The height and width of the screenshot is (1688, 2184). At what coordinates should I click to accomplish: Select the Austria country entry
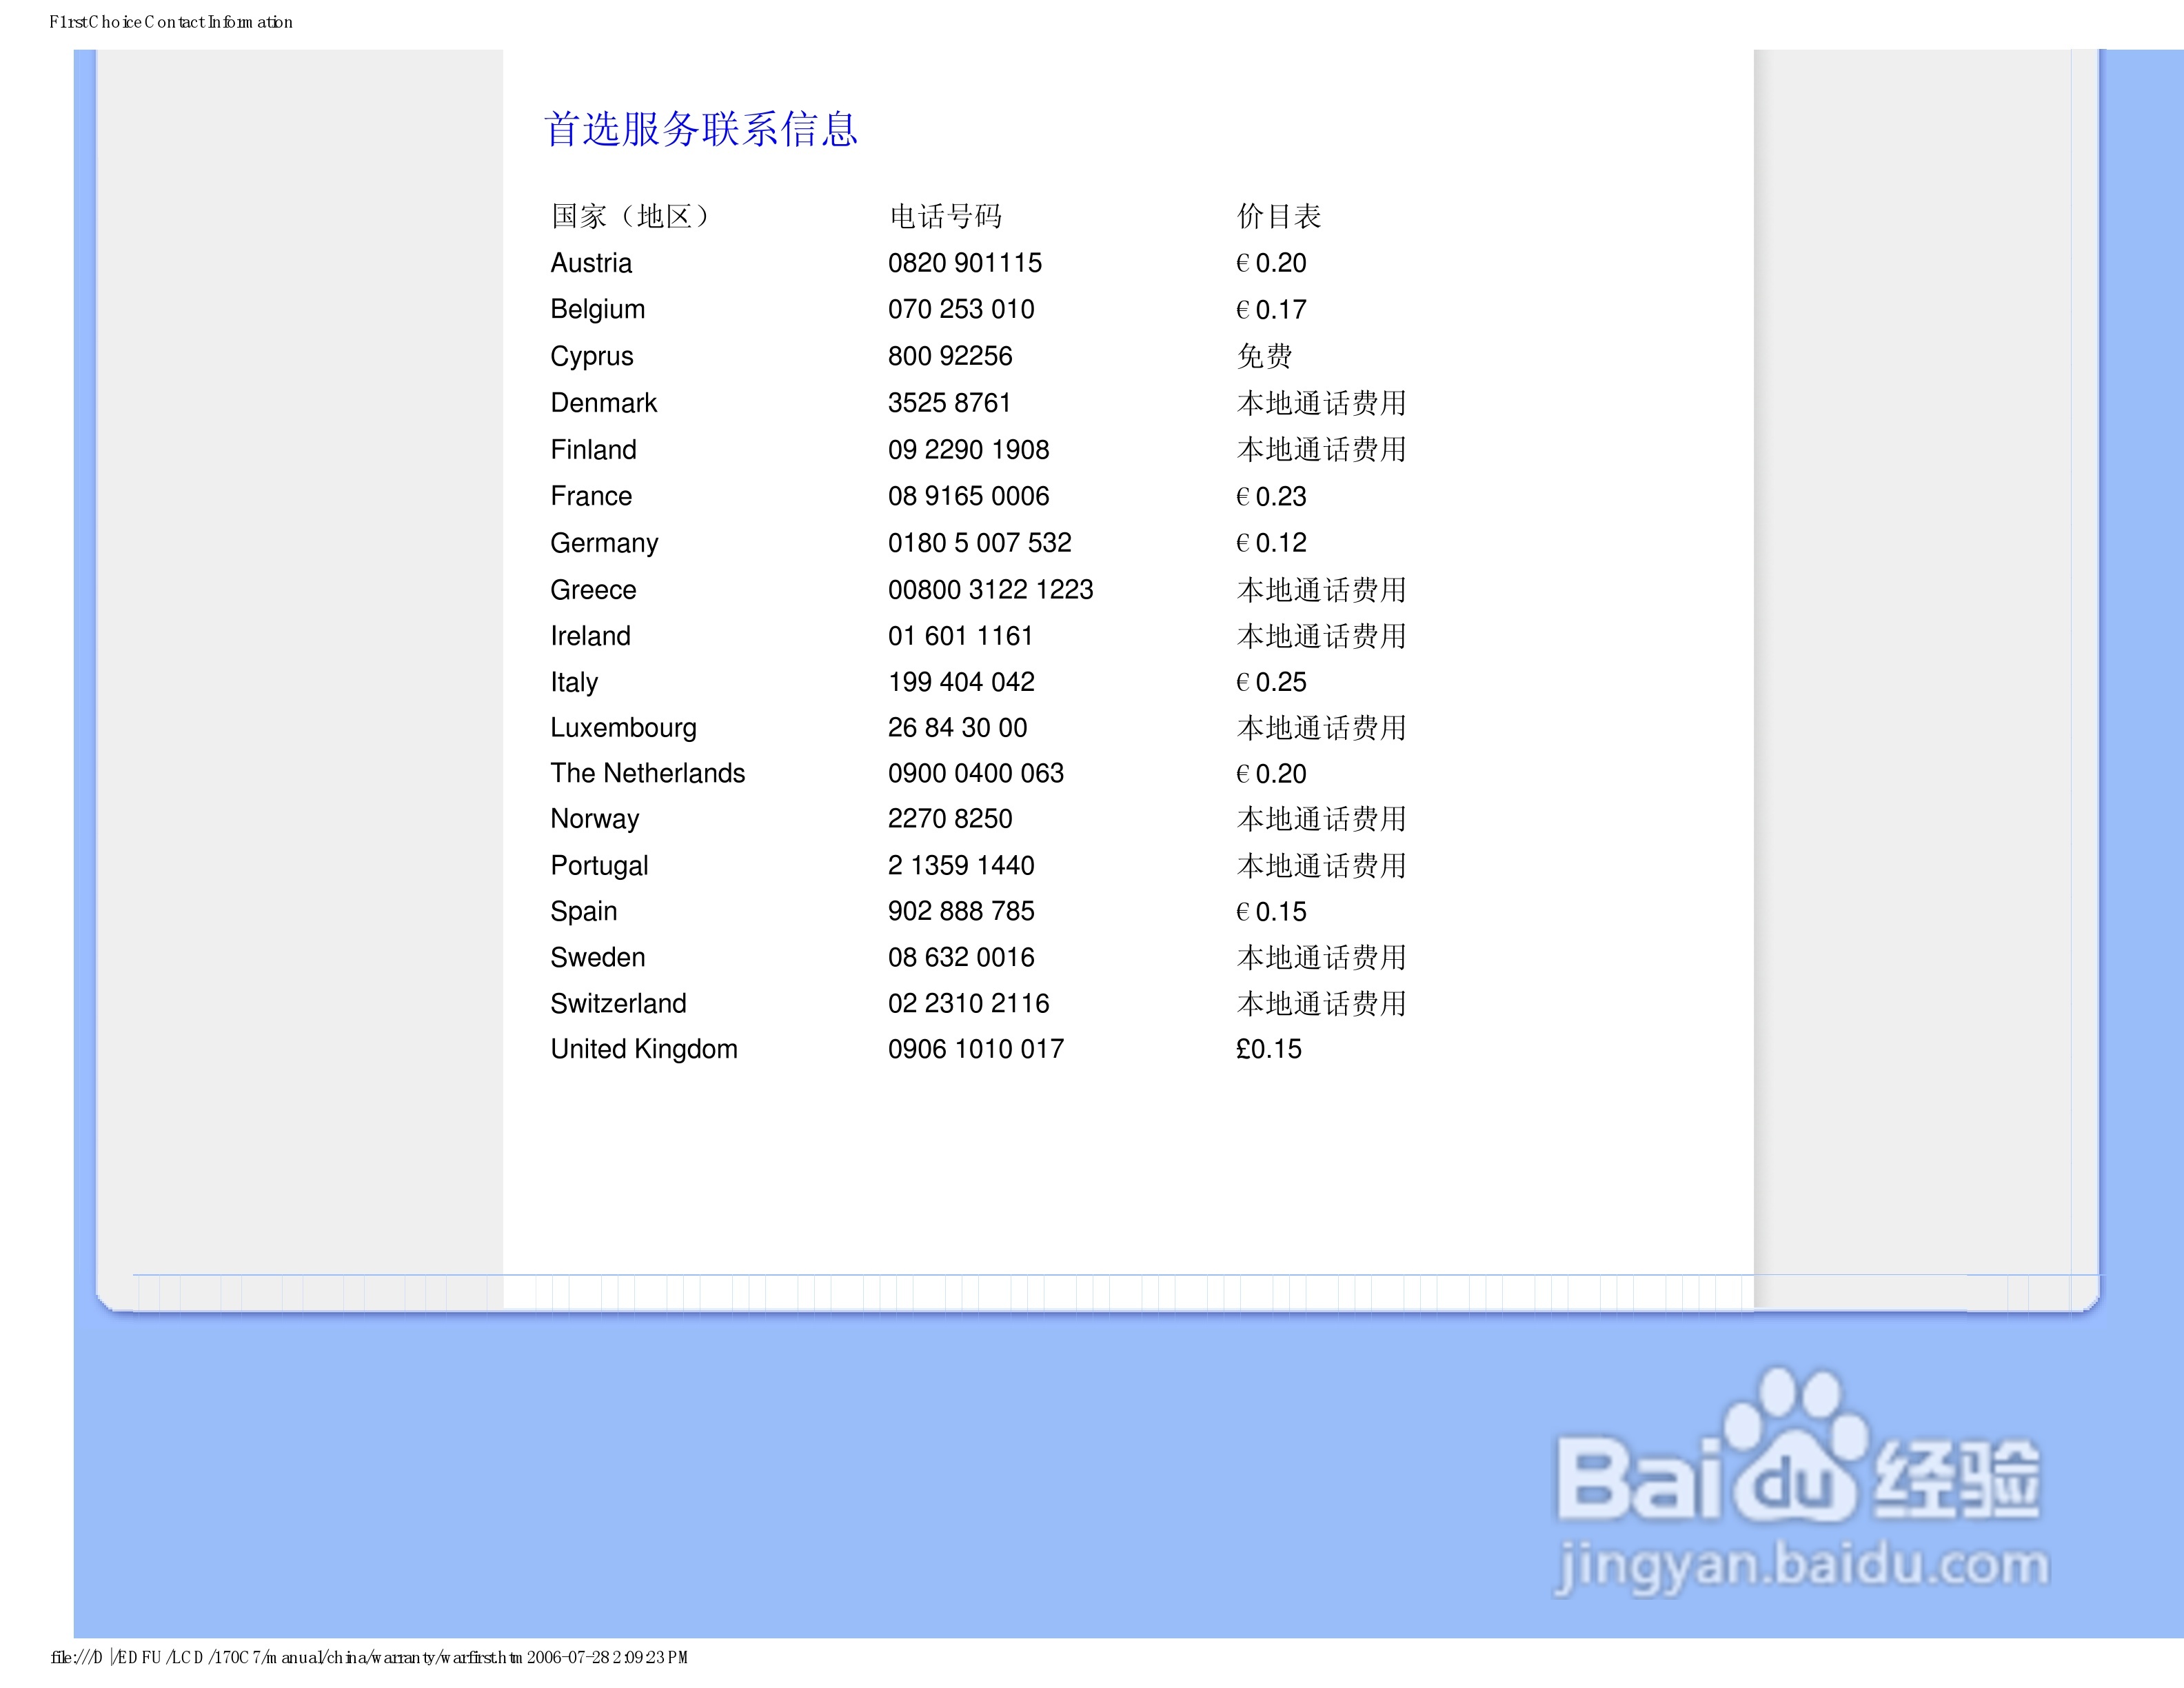pyautogui.click(x=591, y=263)
